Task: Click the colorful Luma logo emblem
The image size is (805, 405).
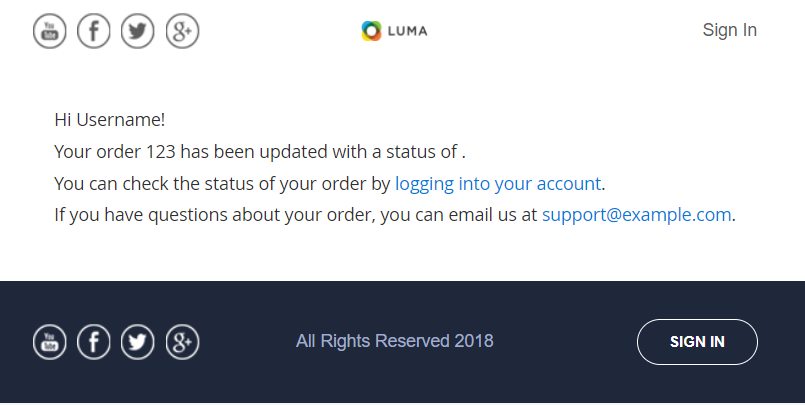Action: 372,31
